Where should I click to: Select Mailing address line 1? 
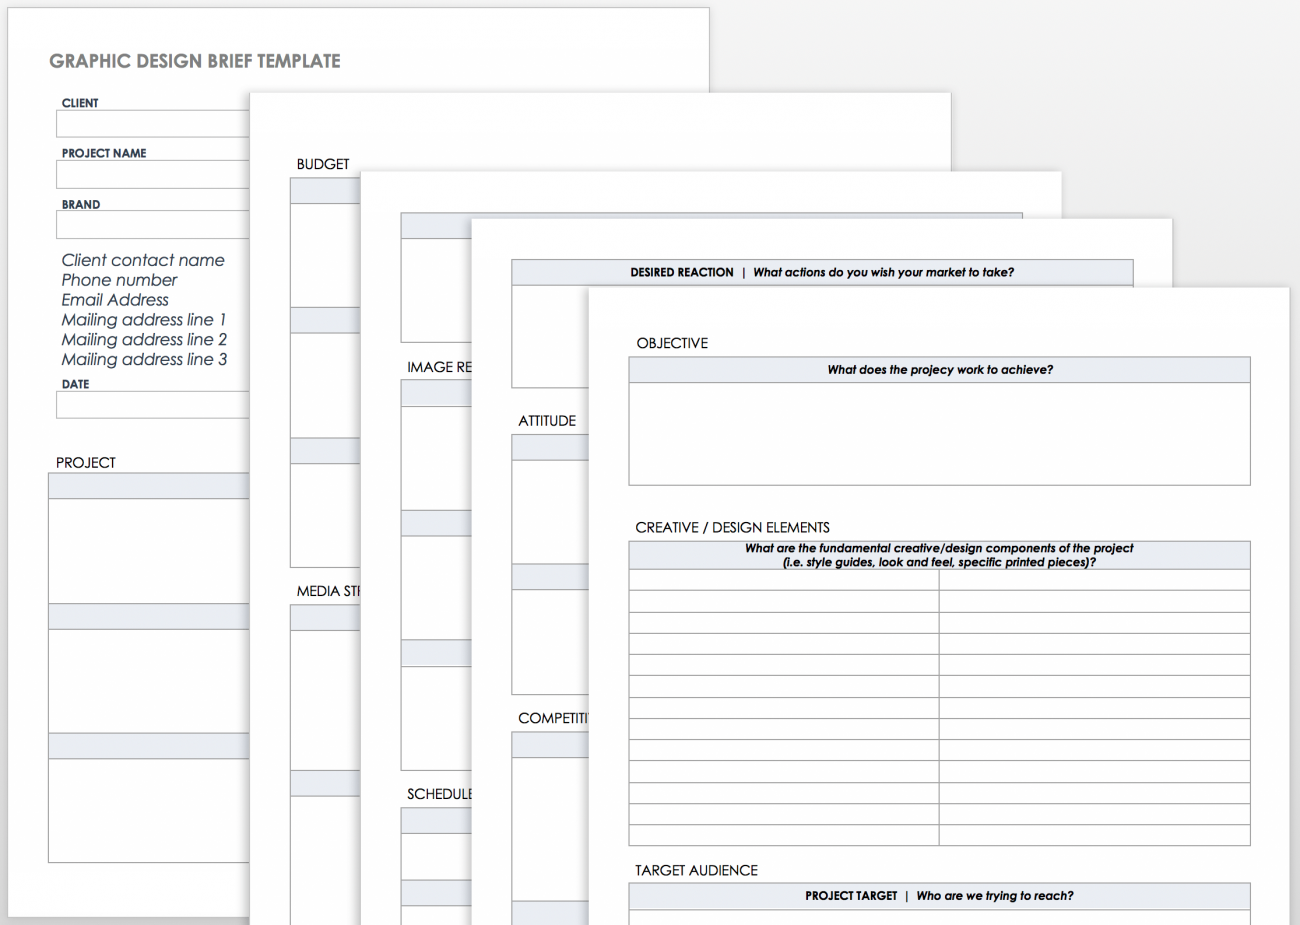coord(144,320)
